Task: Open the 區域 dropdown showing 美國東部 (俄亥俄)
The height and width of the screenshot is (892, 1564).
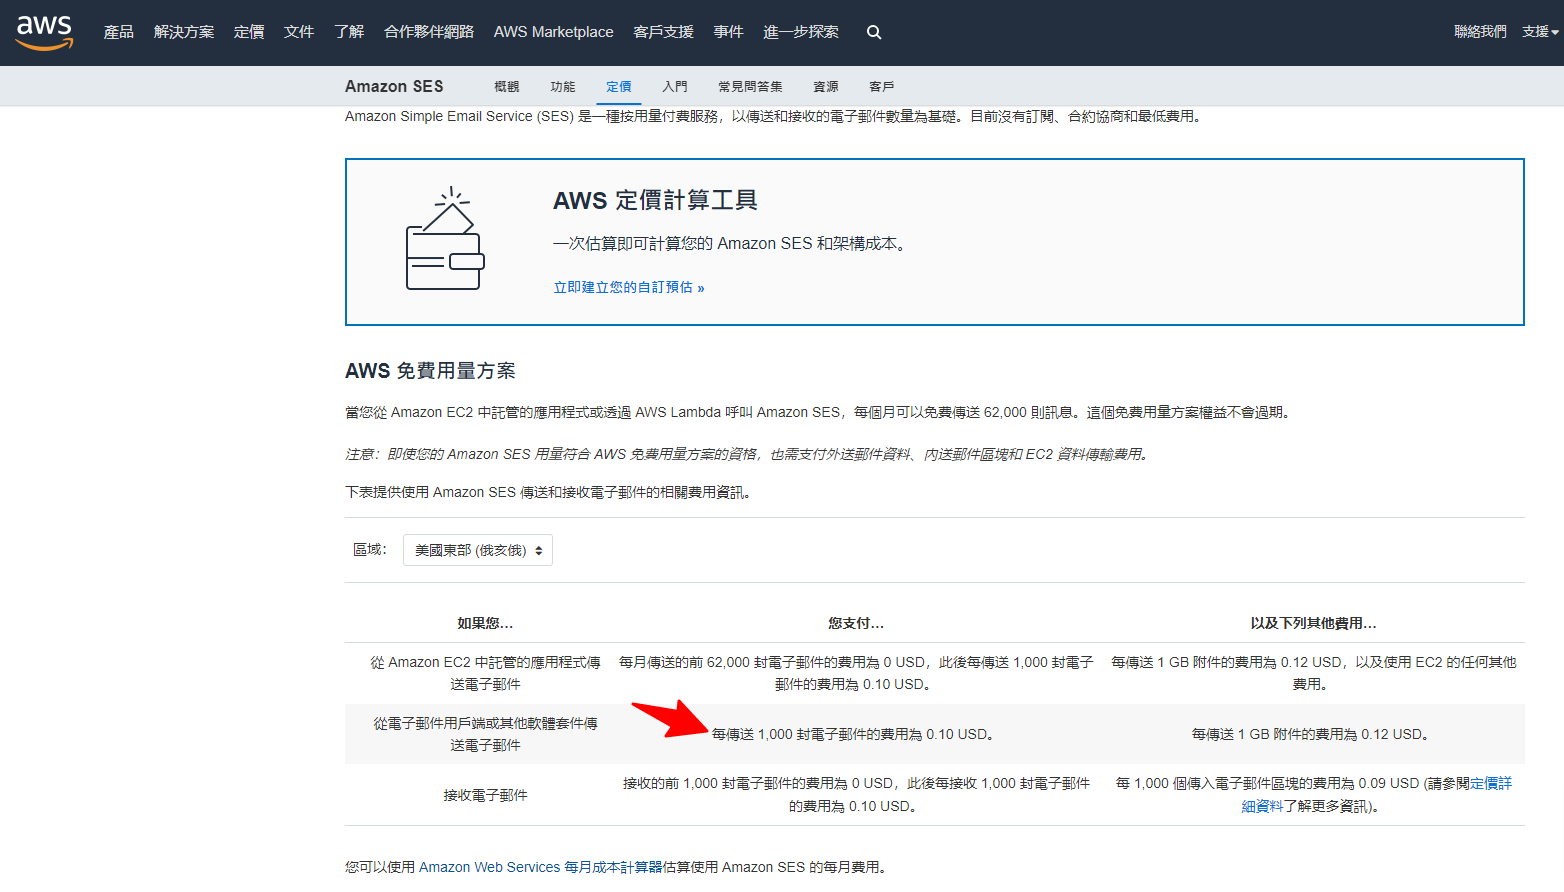Action: coord(478,550)
